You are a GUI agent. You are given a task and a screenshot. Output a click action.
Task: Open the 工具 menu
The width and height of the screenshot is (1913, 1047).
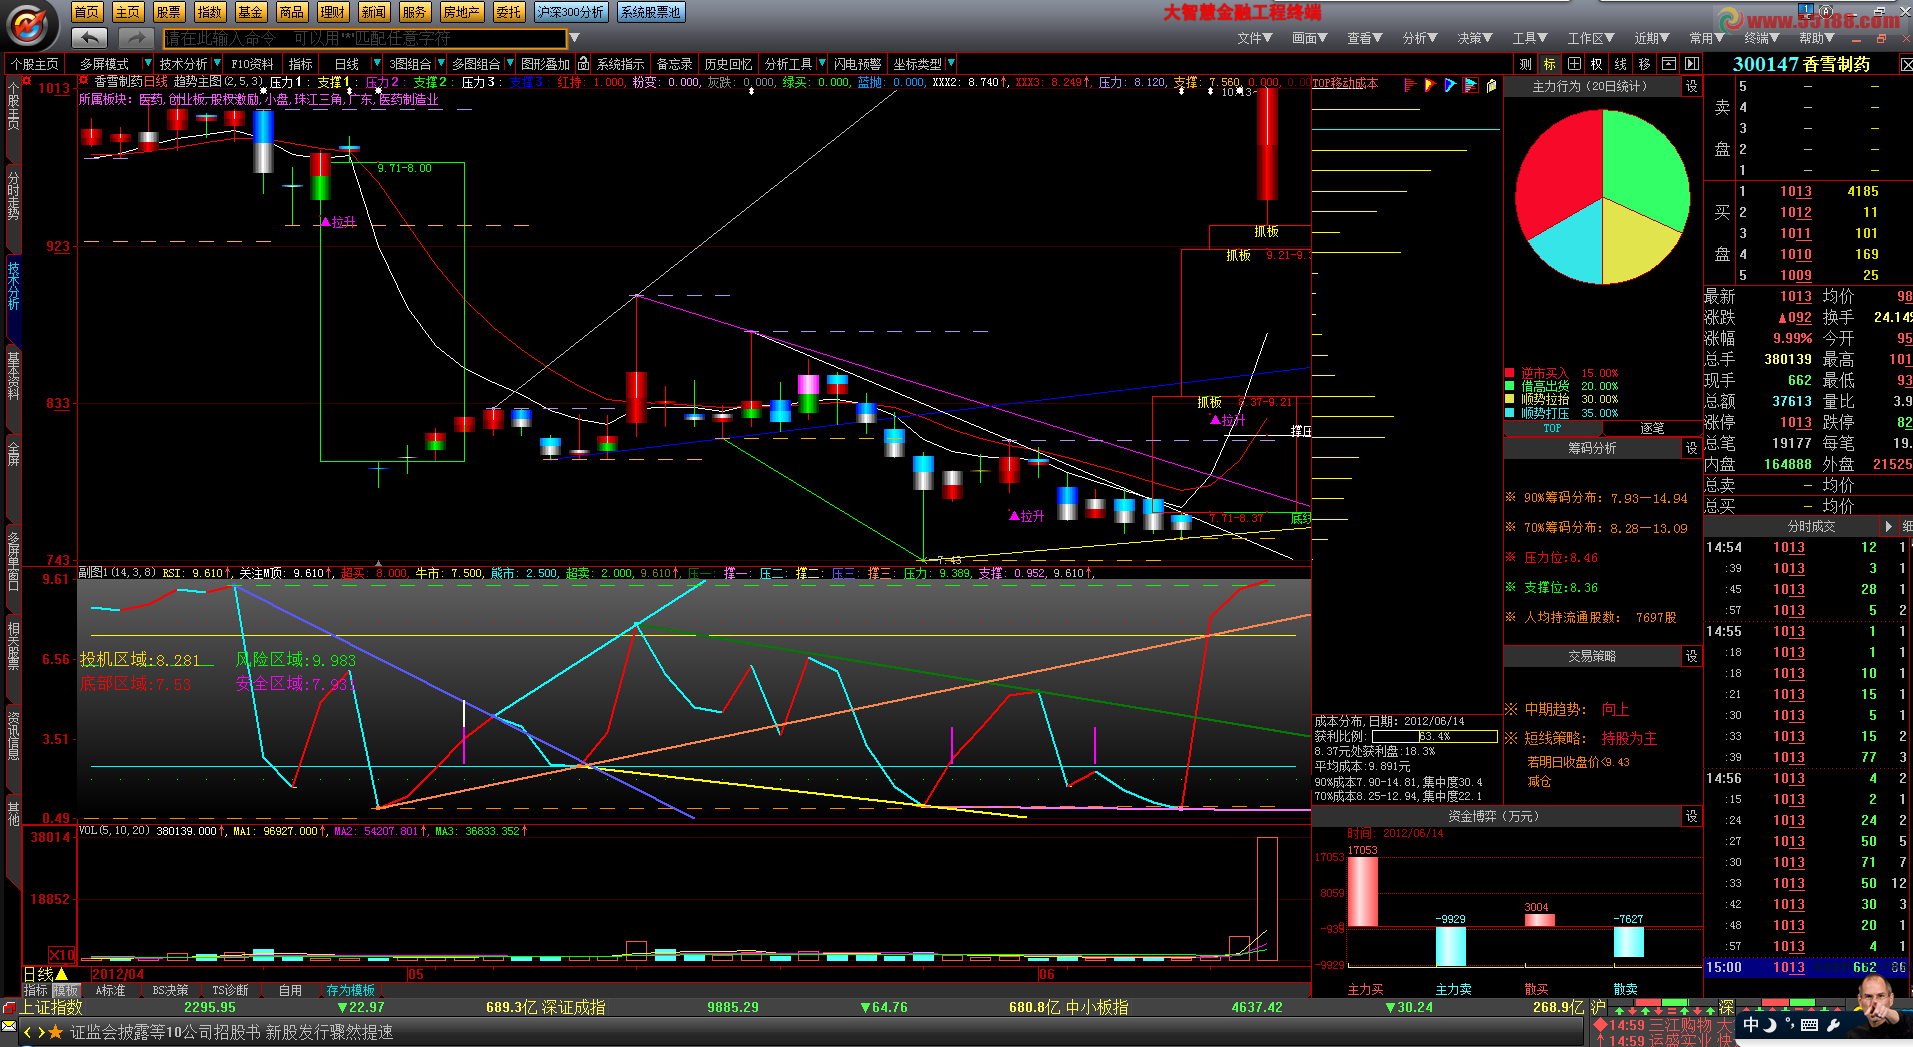pos(1530,38)
